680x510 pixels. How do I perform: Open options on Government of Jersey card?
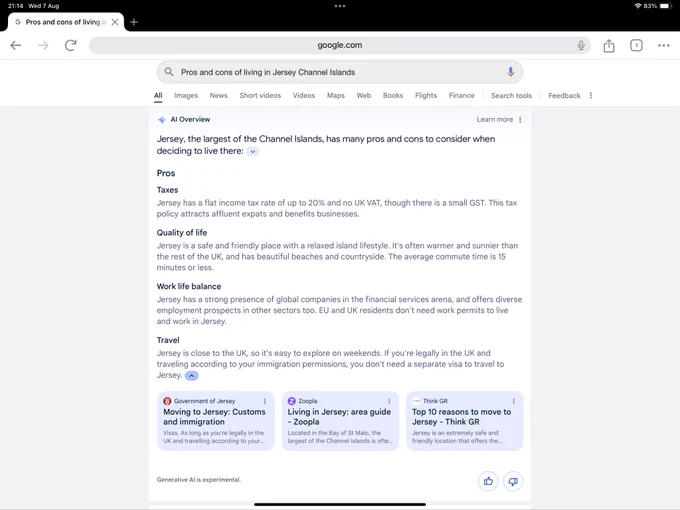pos(265,401)
